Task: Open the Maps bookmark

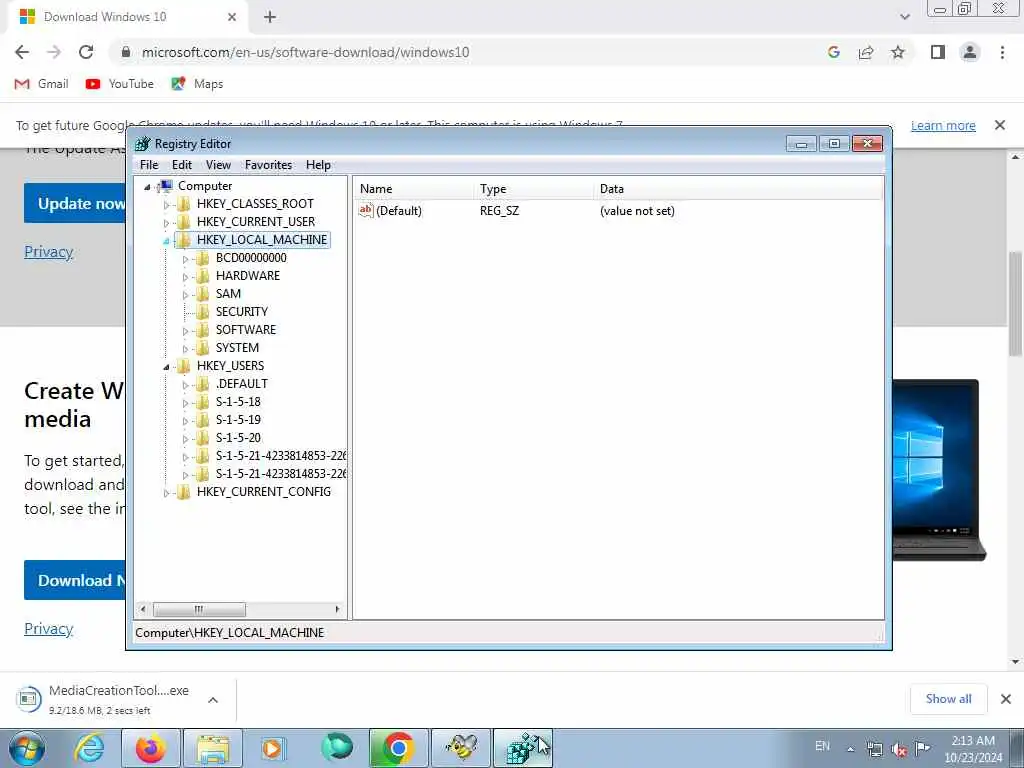Action: click(197, 84)
